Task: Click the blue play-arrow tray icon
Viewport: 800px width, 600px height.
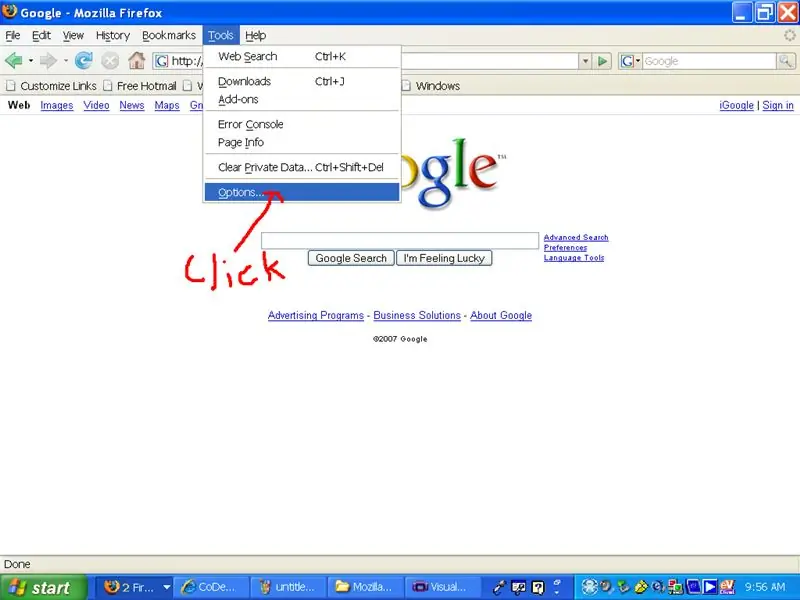Action: pyautogui.click(x=710, y=587)
